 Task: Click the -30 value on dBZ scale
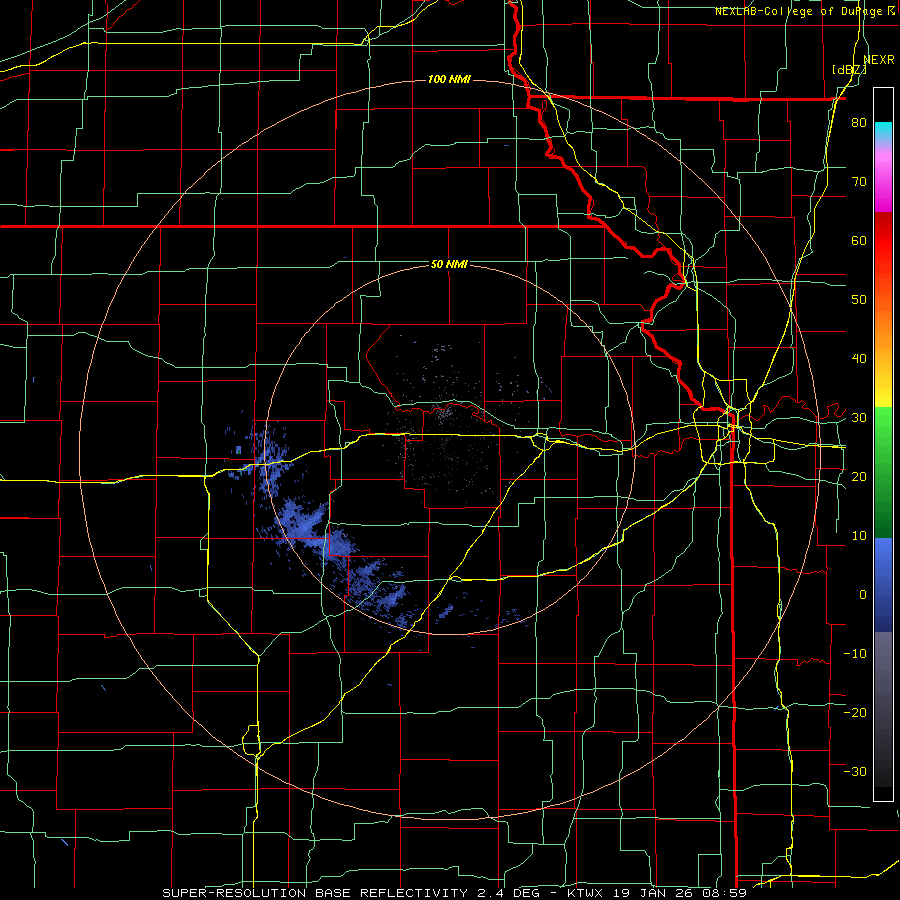point(855,772)
